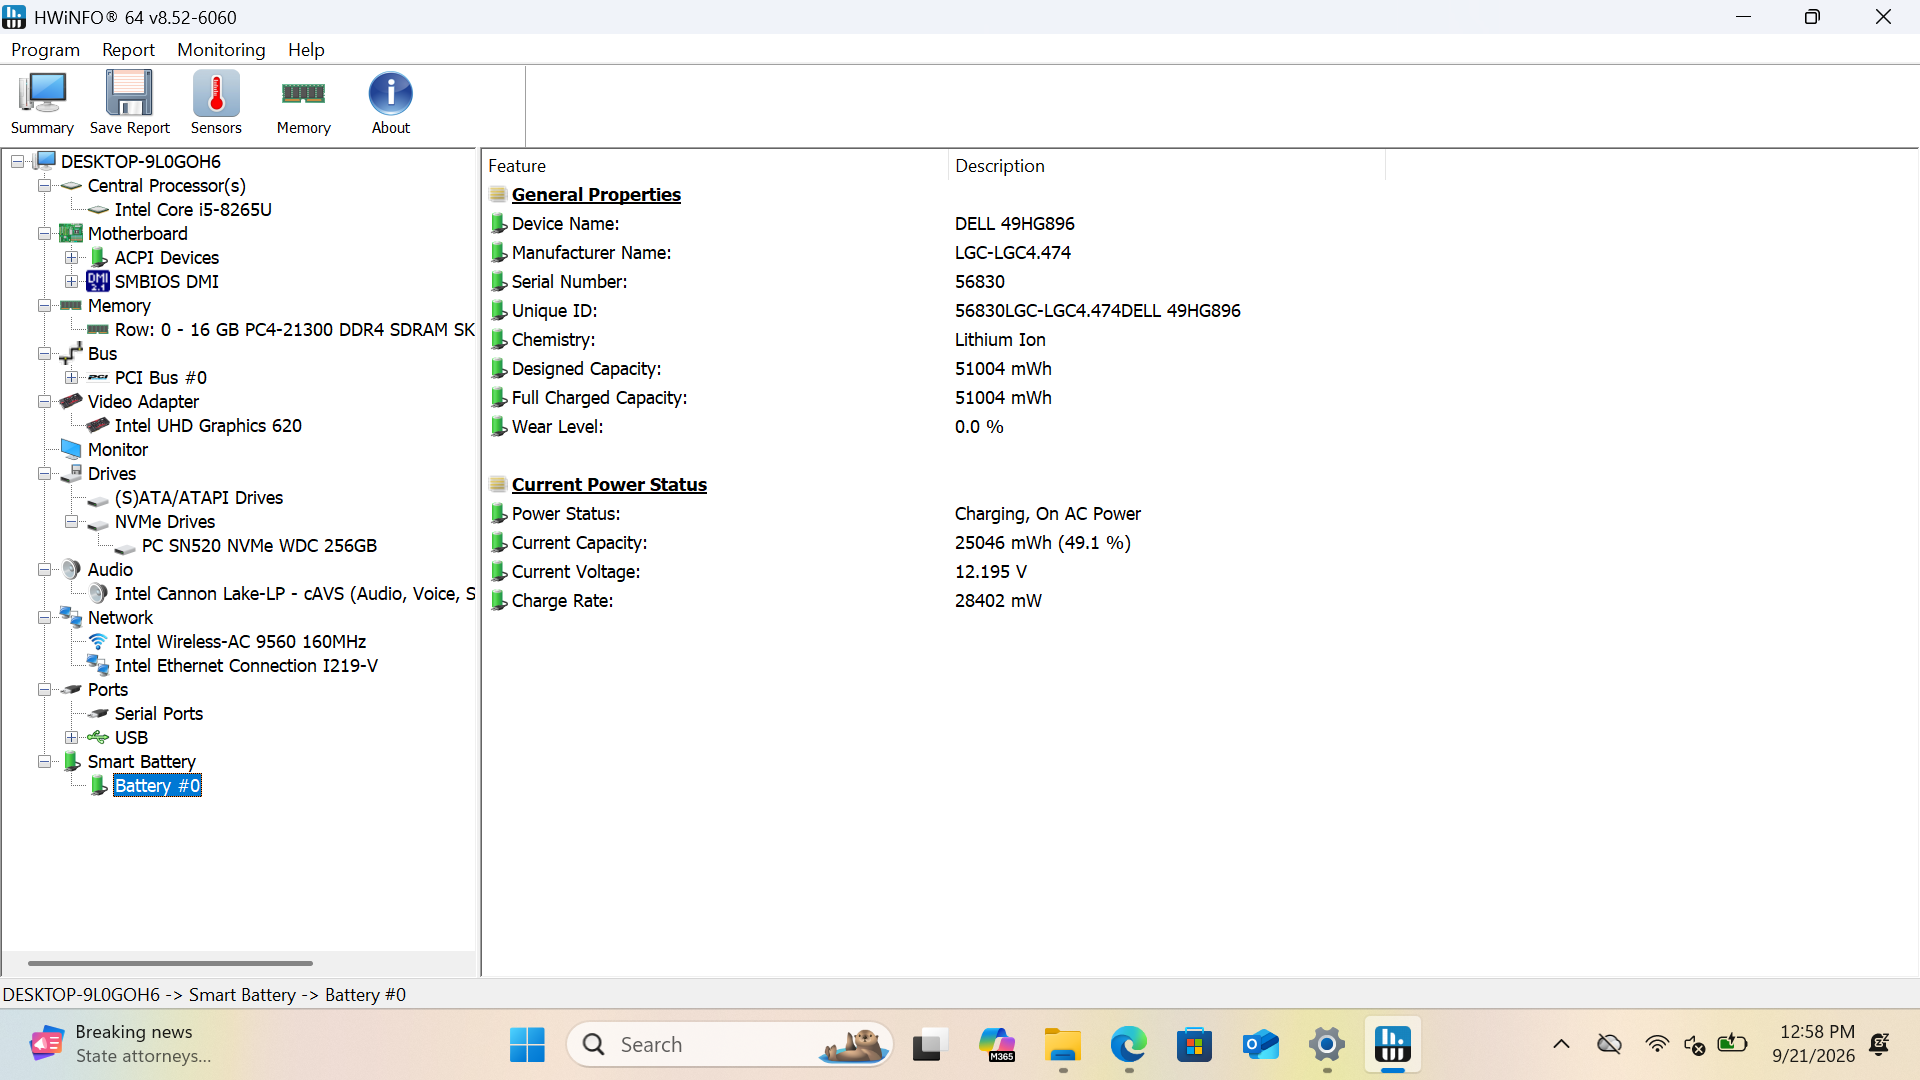
Task: Click the Intel Wireless-AC 9560 Wi-Fi icon
Action: click(x=98, y=642)
